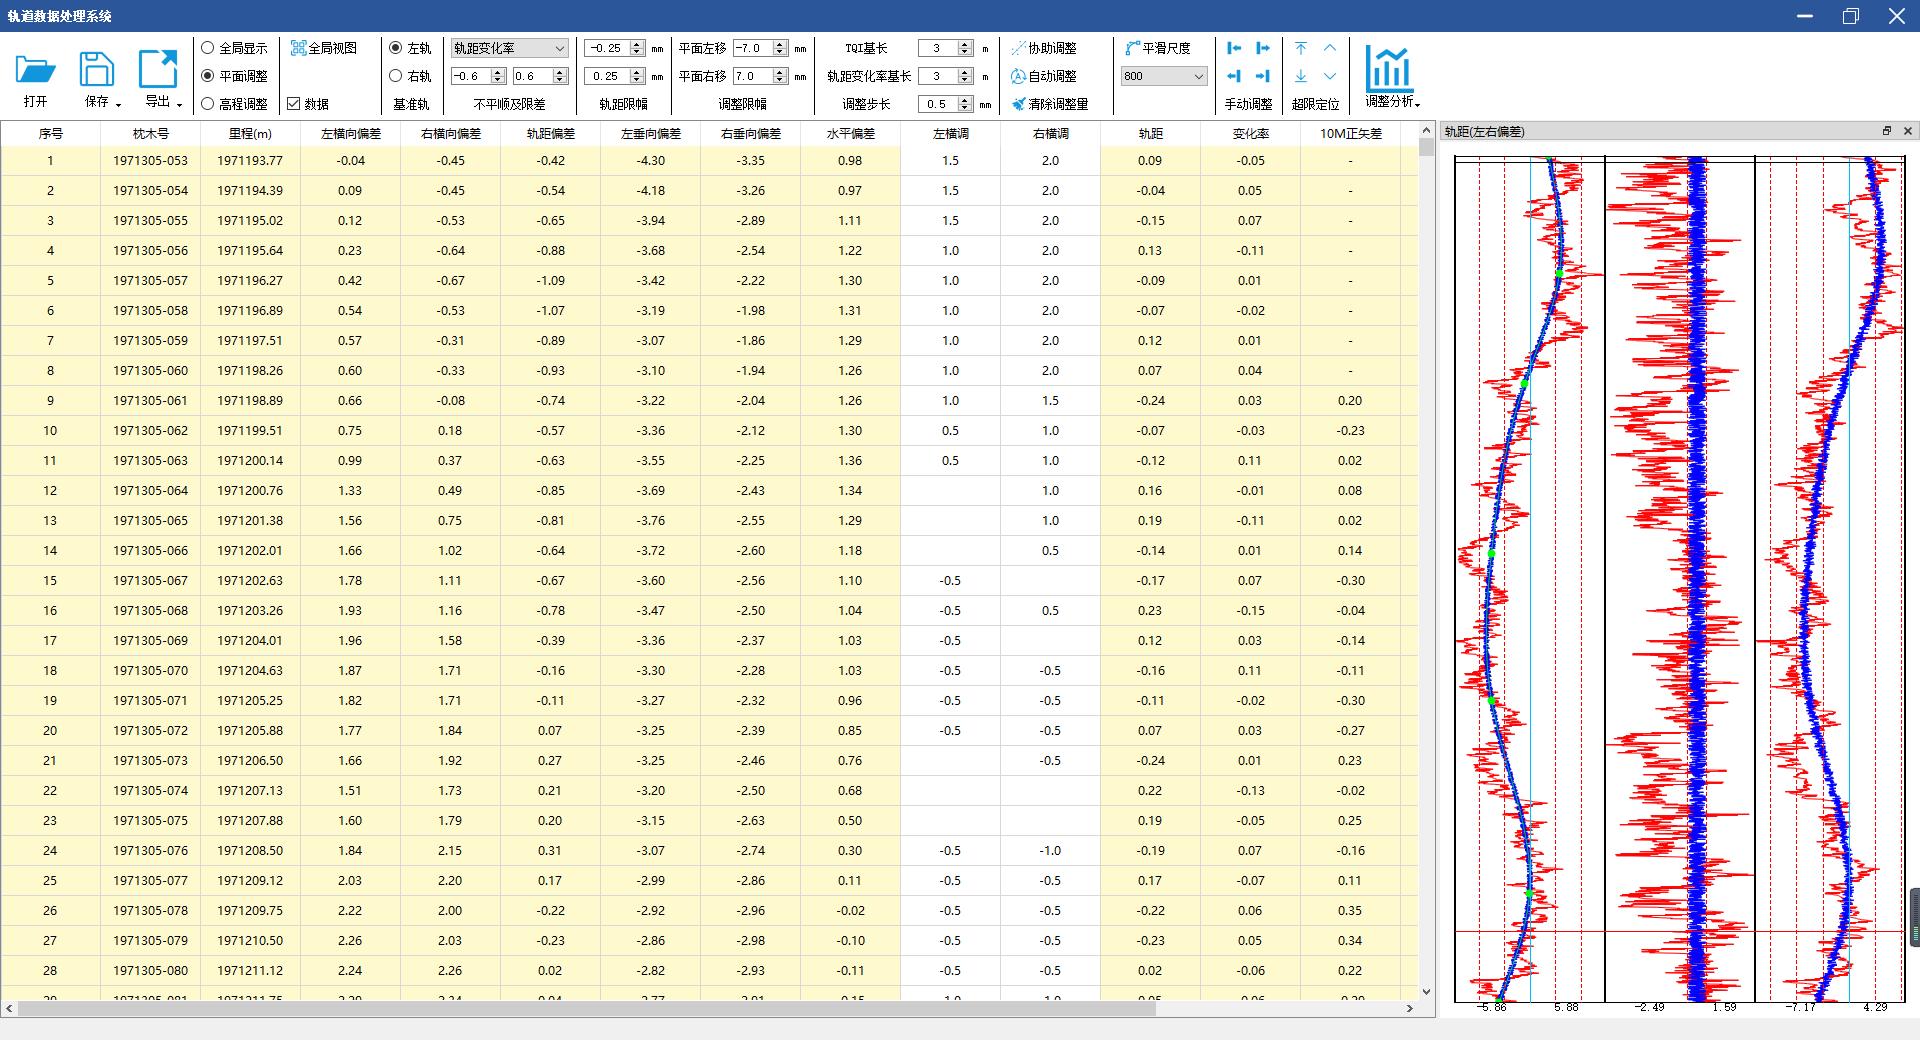Float the 轨距(左右偏差) chart panel
The width and height of the screenshot is (1920, 1040).
(1887, 131)
